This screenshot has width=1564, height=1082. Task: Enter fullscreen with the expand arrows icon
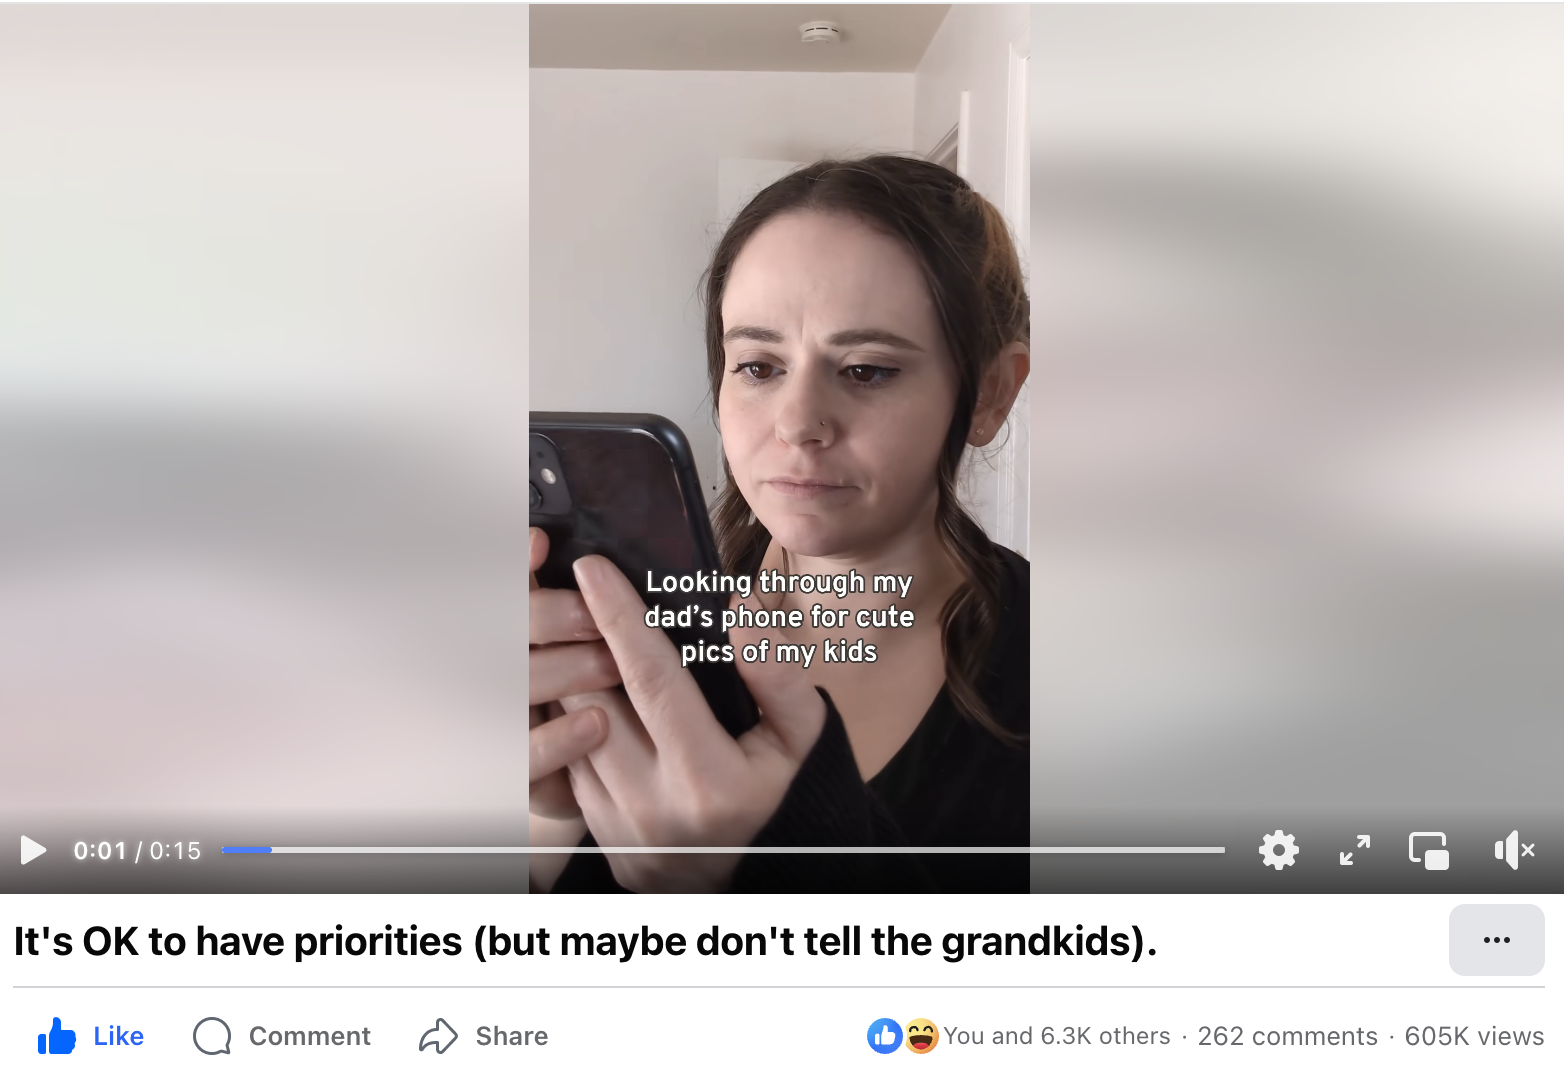click(x=1355, y=851)
